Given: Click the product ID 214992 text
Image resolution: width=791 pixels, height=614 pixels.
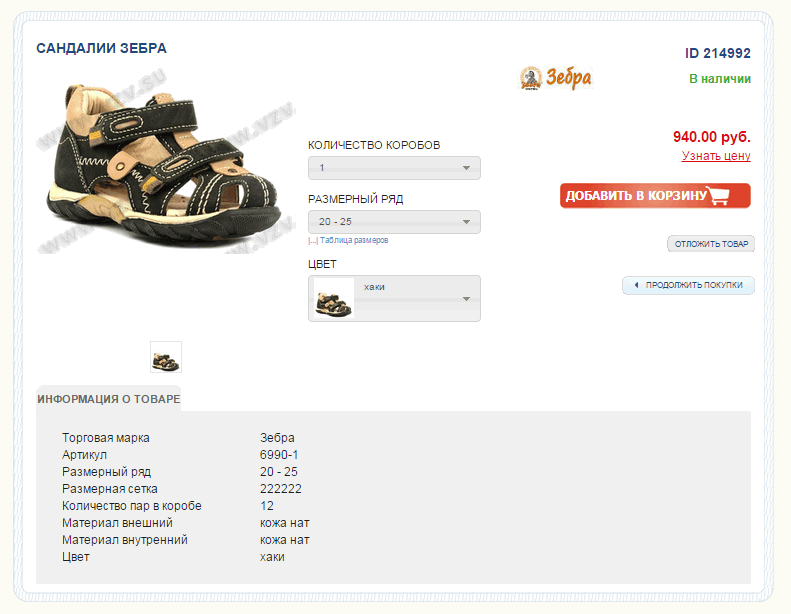Looking at the screenshot, I should [x=717, y=54].
